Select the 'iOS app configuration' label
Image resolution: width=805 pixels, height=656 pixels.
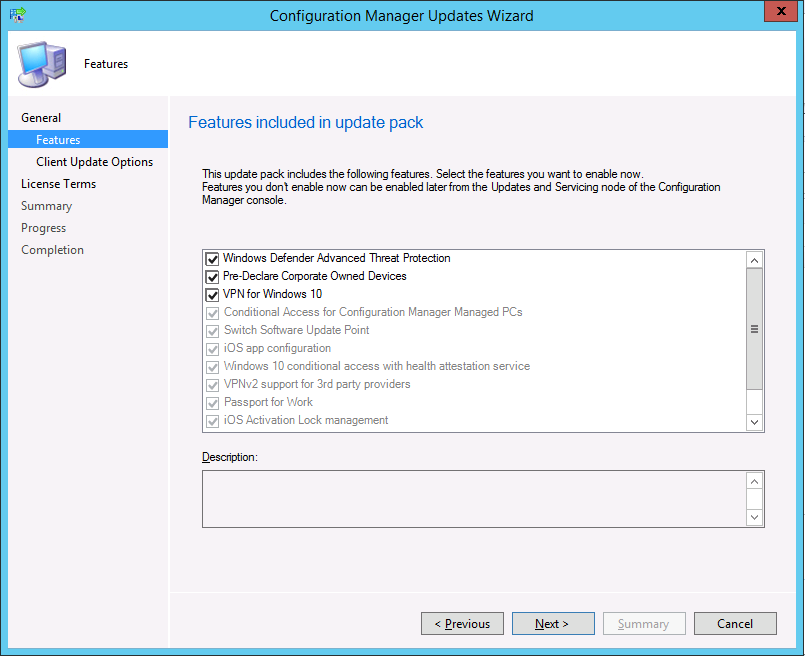277,348
